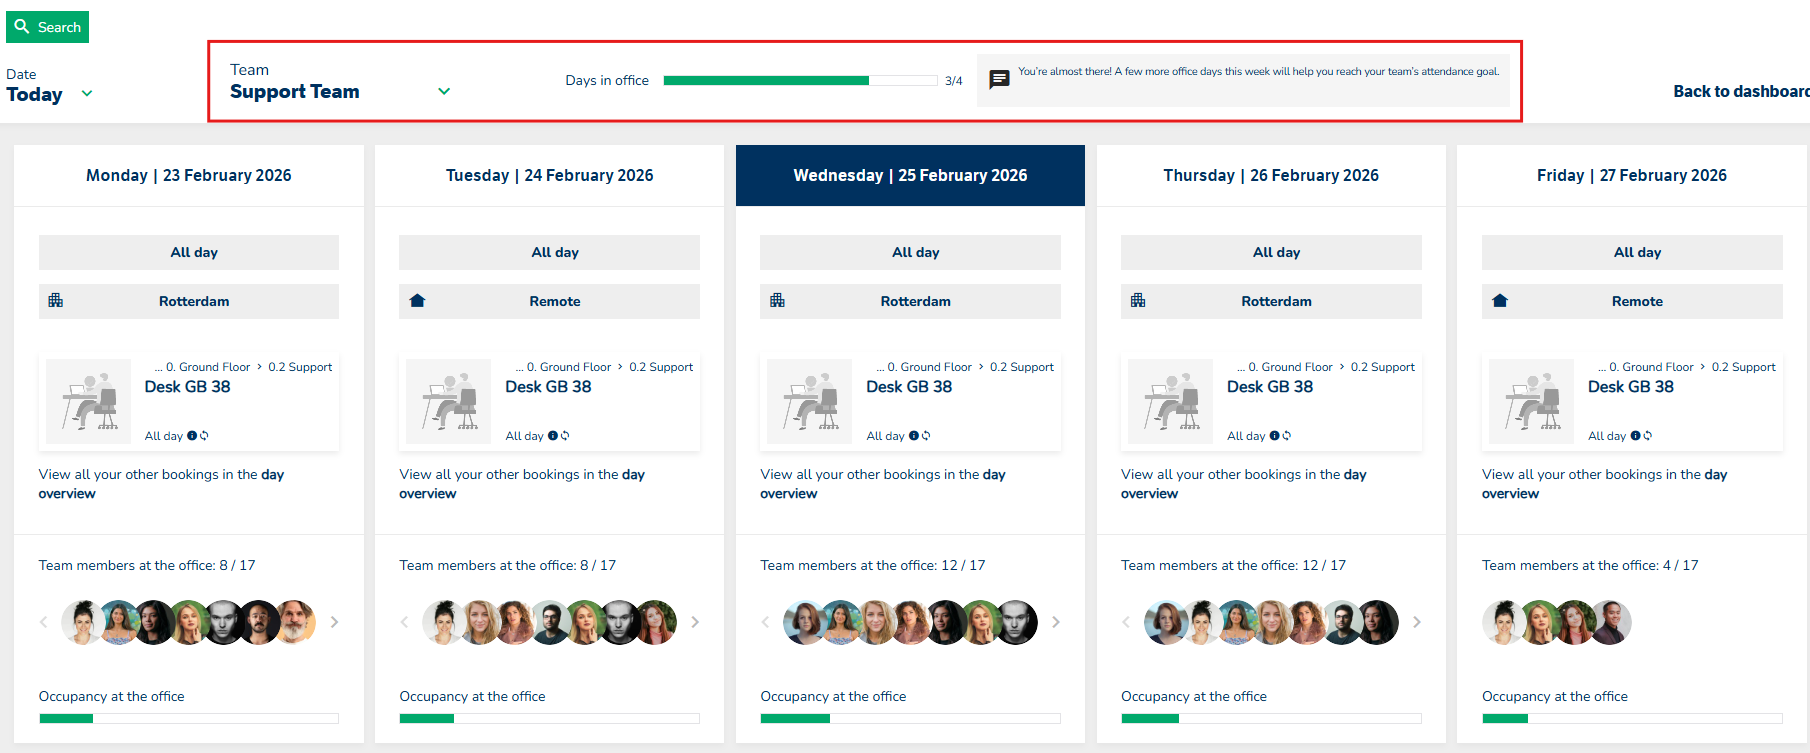This screenshot has height=753, width=1810.
Task: Click the building icon in Thursday's Rotterdam row
Action: pos(1138,301)
